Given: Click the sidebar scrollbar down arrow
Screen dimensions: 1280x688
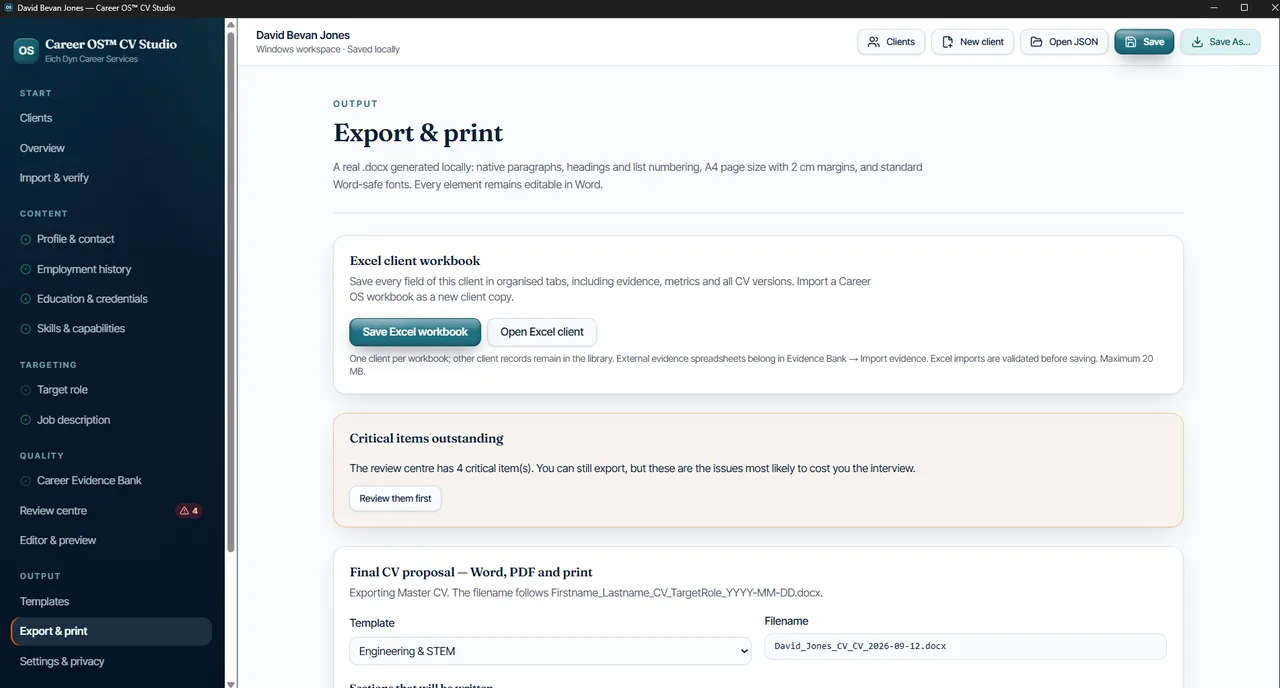Looking at the screenshot, I should pyautogui.click(x=231, y=683).
